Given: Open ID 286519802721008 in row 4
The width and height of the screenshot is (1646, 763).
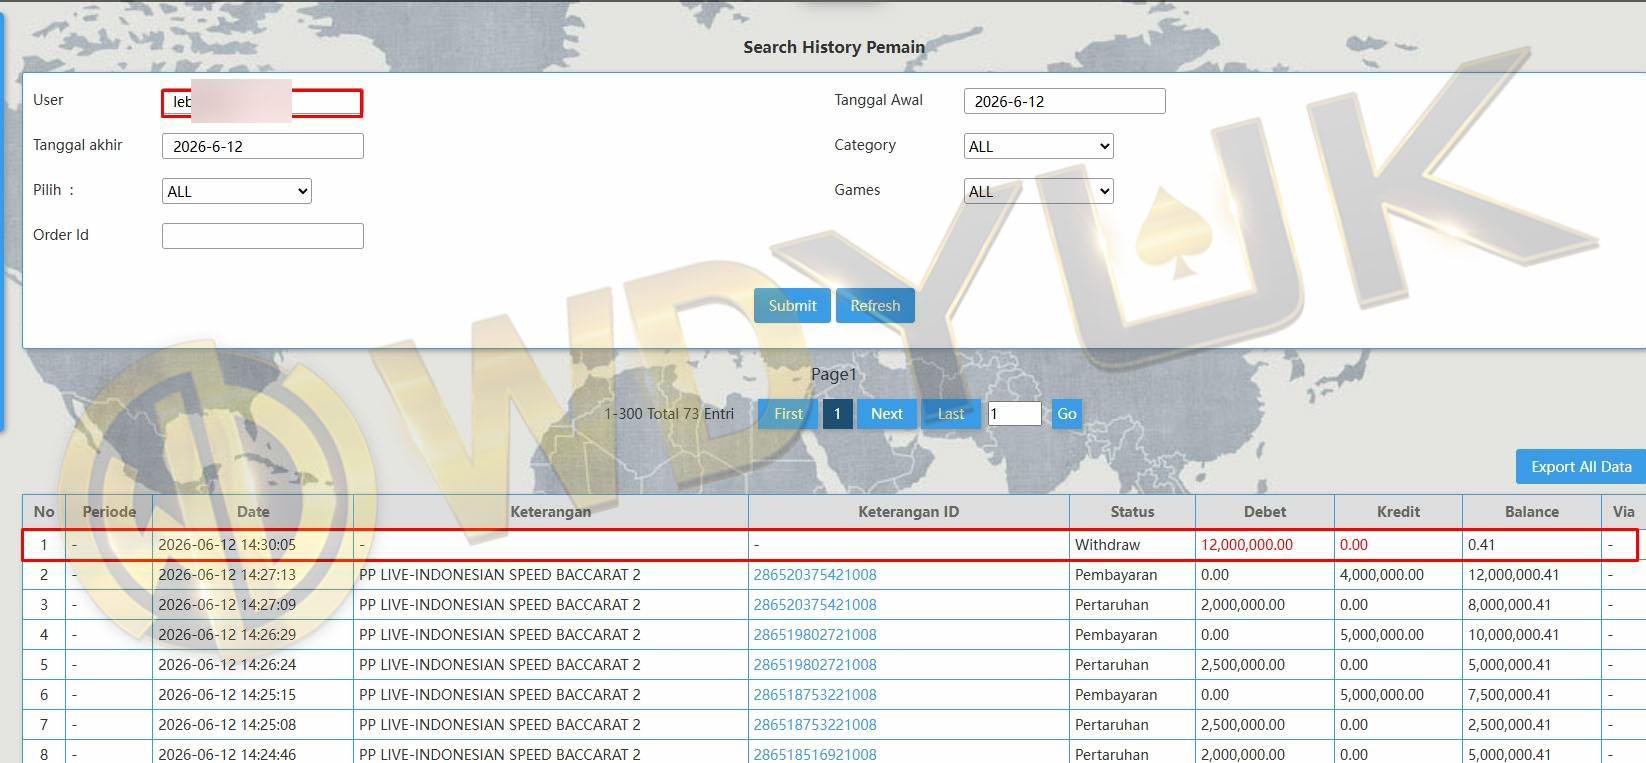Looking at the screenshot, I should coord(815,635).
